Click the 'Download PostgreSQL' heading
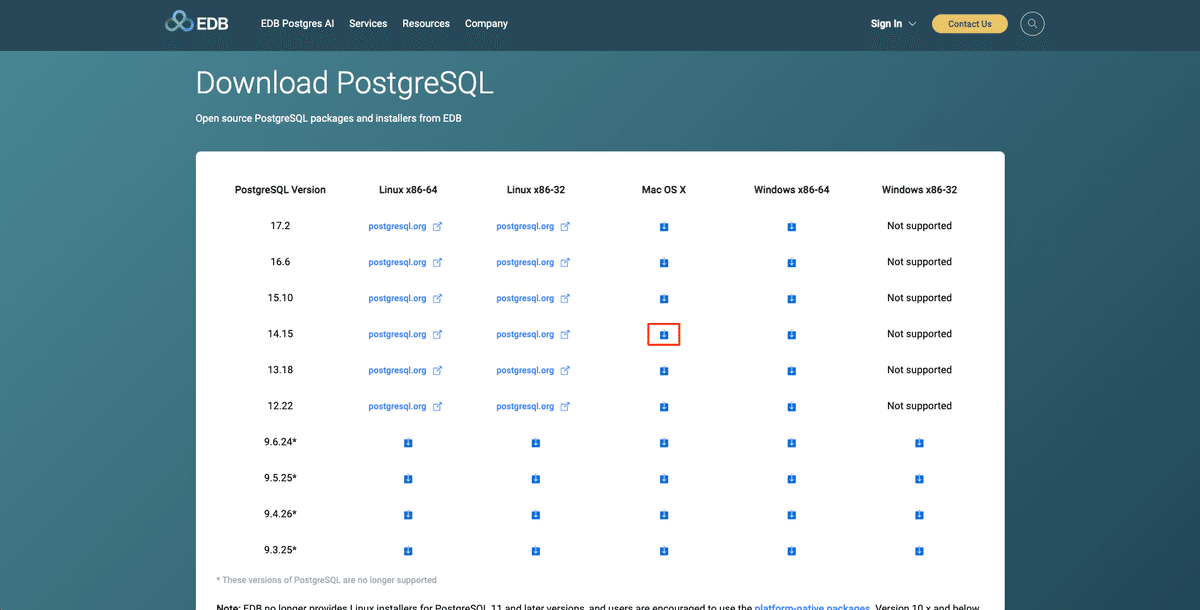The height and width of the screenshot is (610, 1200). click(x=345, y=83)
